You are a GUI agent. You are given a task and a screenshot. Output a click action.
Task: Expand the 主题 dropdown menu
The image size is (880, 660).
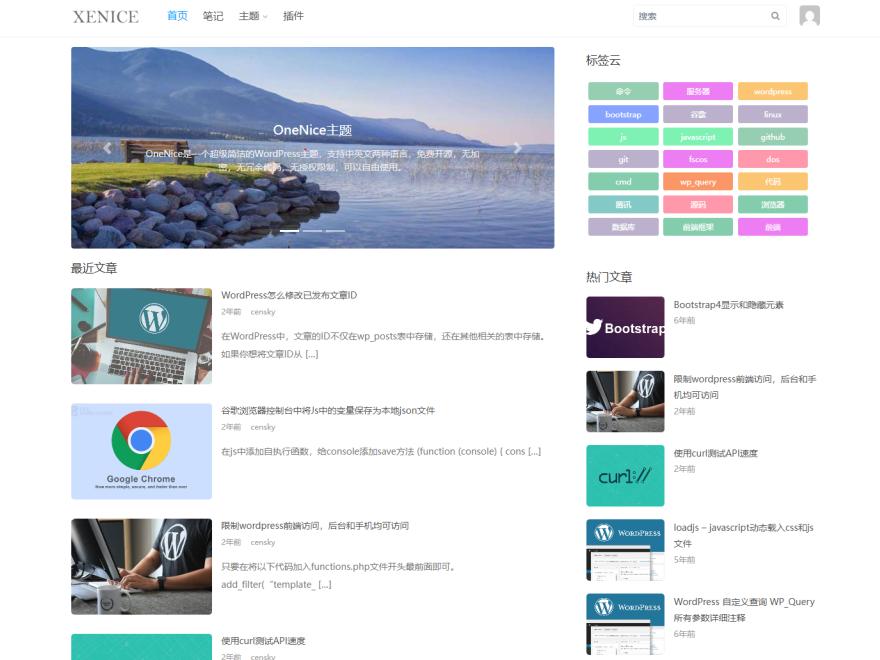click(x=251, y=16)
